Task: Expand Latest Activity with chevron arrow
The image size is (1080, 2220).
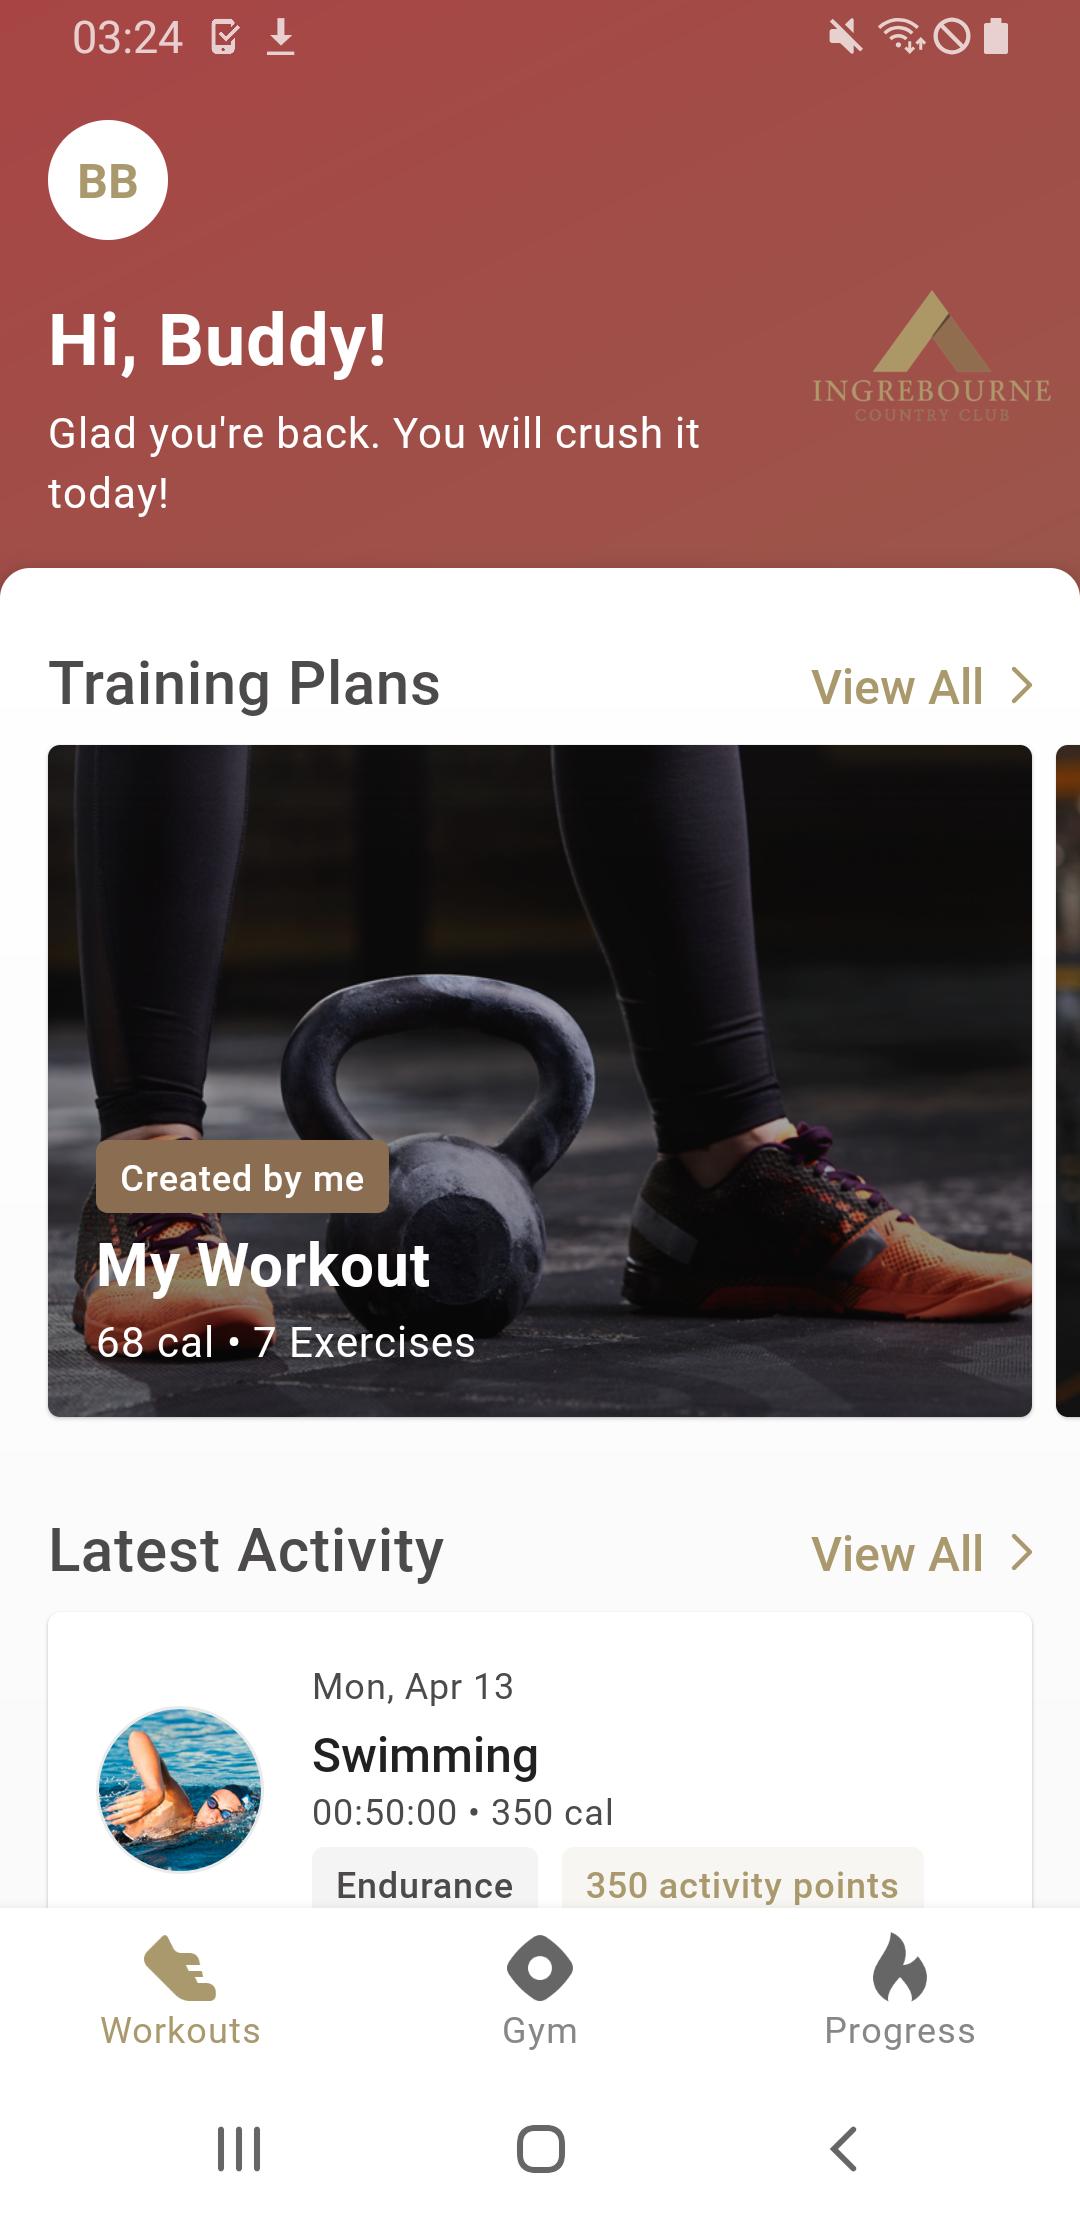Action: (x=1021, y=1553)
